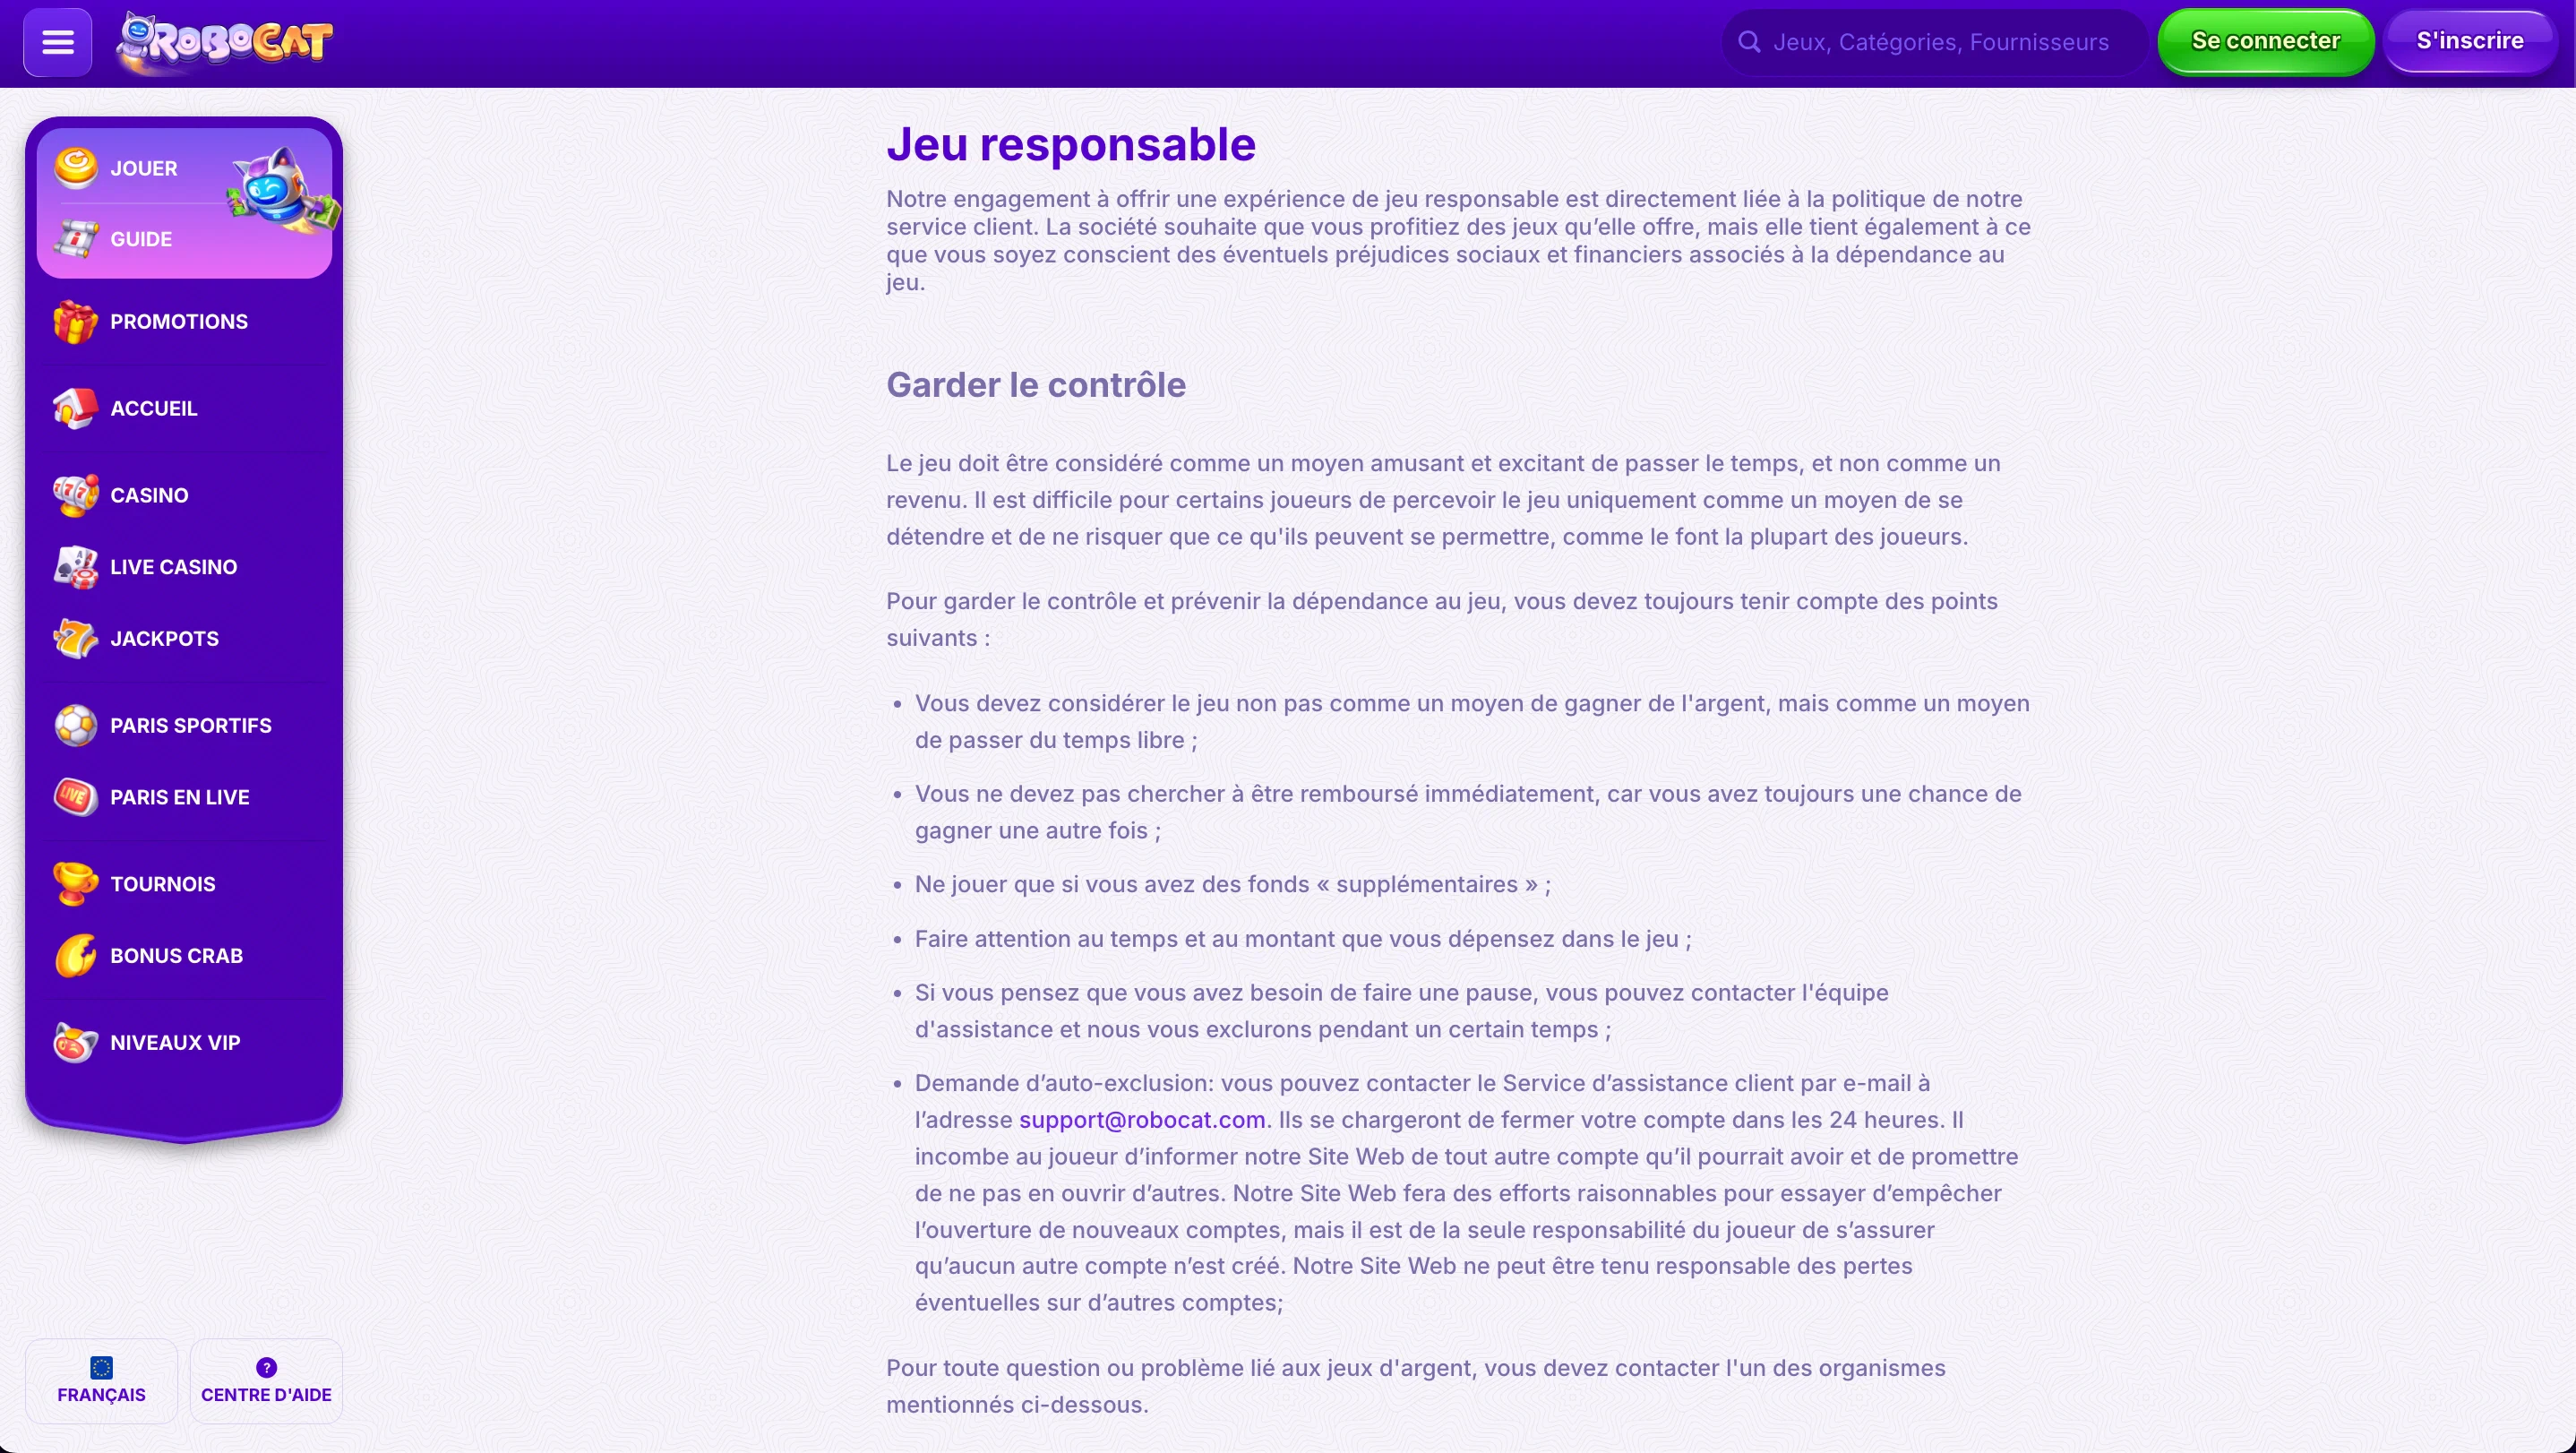2576x1453 pixels.
Task: Click the Garder le contrôle subheading
Action: click(1036, 385)
